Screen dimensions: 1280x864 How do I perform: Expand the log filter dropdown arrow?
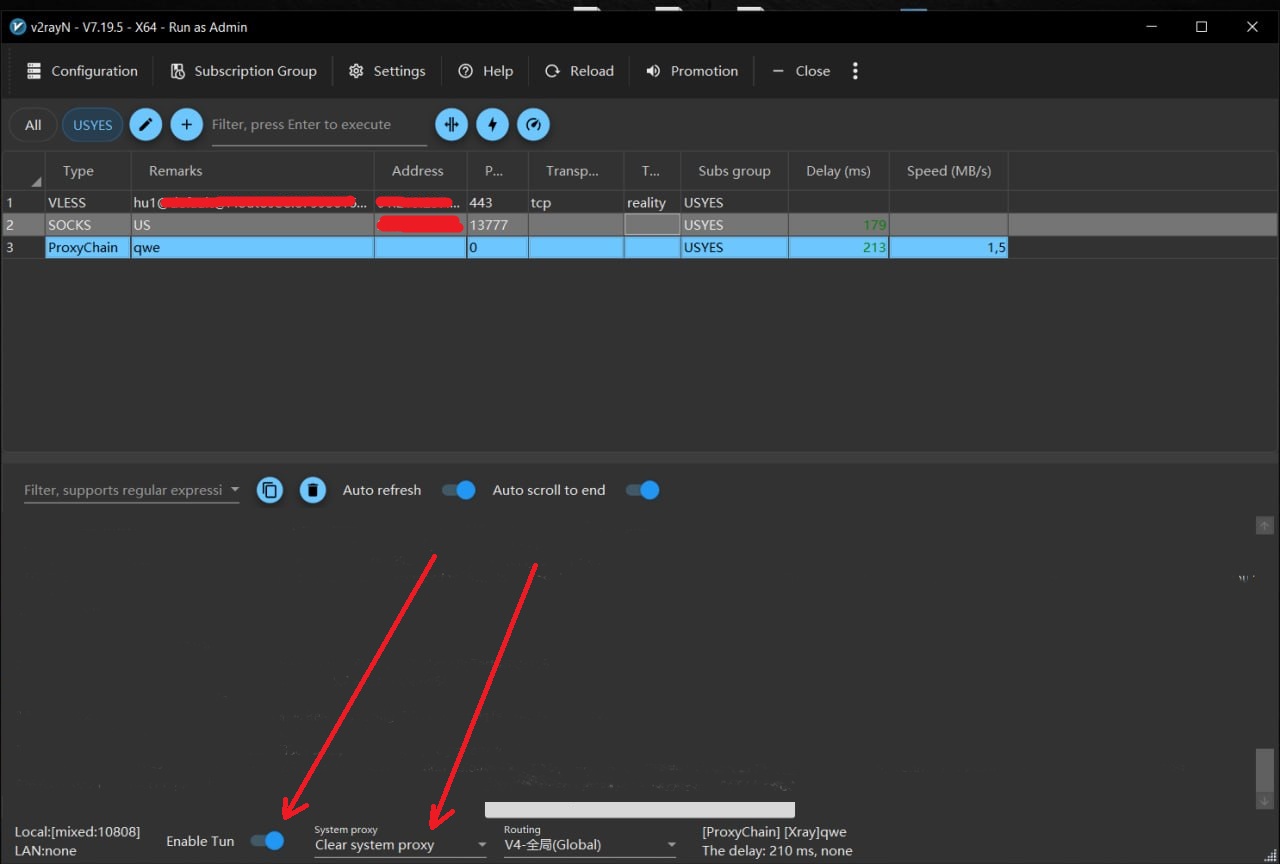235,490
